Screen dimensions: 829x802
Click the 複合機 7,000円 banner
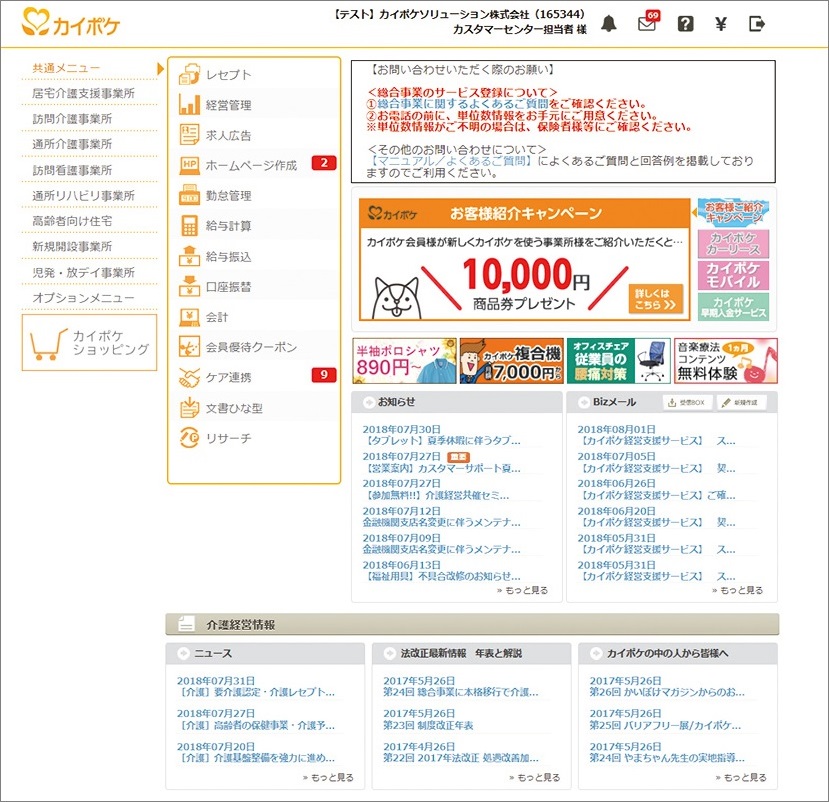pyautogui.click(x=511, y=361)
